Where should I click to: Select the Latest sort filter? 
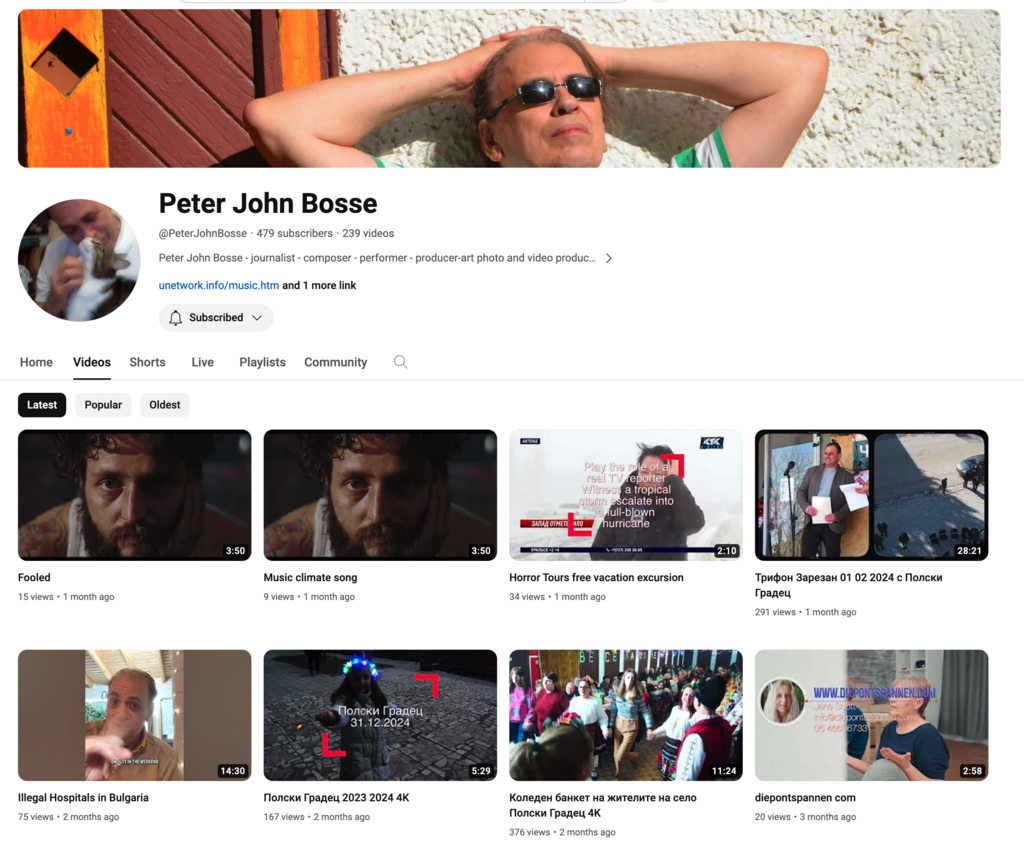pyautogui.click(x=42, y=405)
